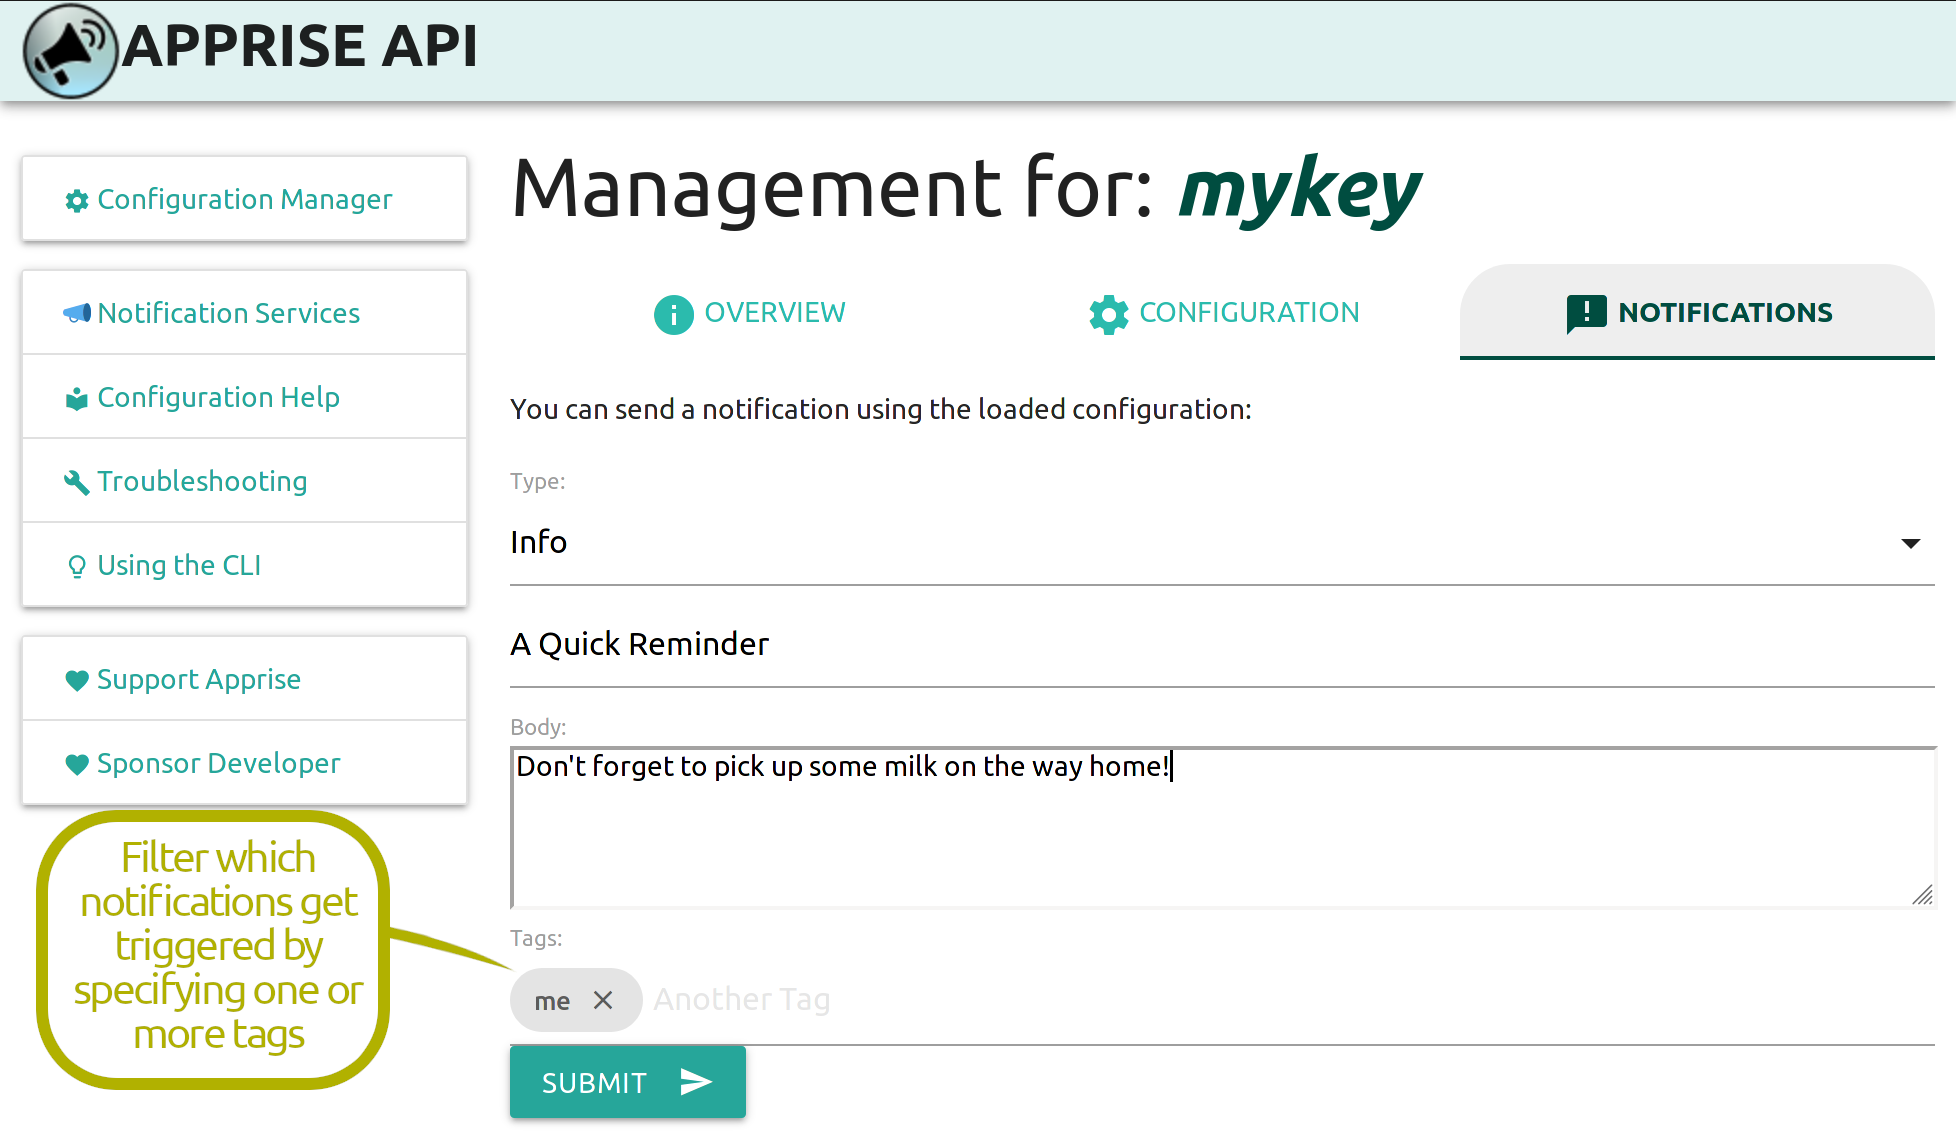Switch to the Overview tab
The image size is (1956, 1134).
click(x=749, y=313)
